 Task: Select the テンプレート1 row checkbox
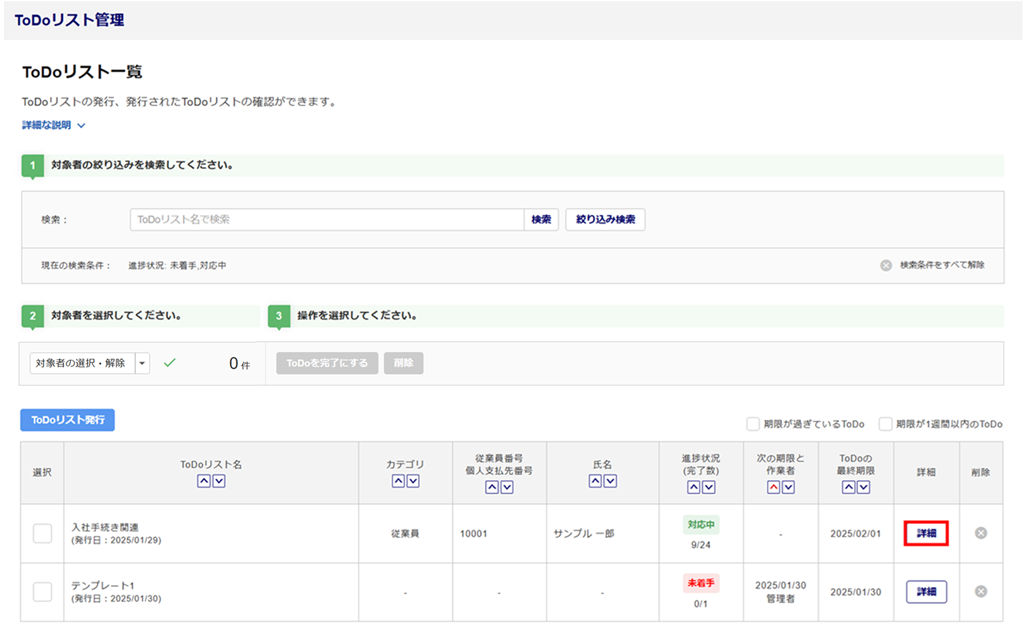click(42, 591)
